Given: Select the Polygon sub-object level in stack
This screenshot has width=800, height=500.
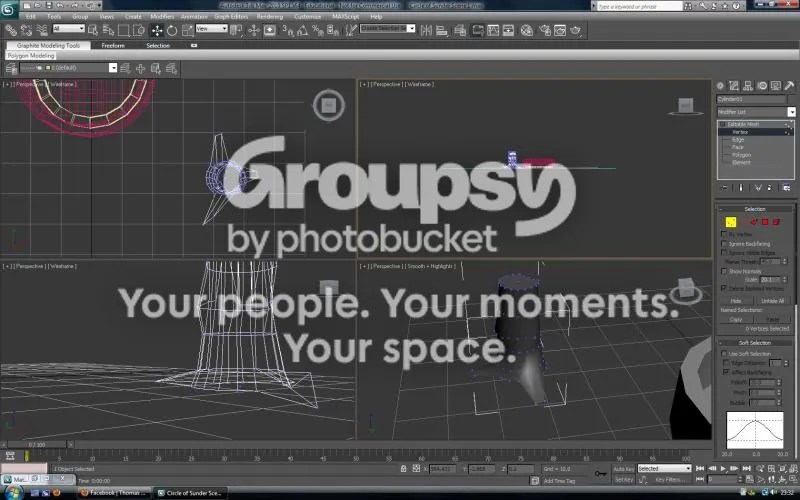Looking at the screenshot, I should 741,155.
